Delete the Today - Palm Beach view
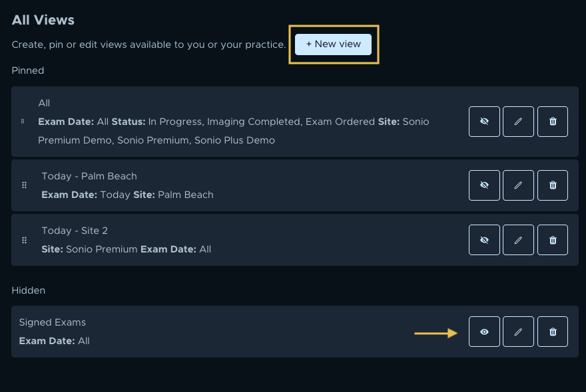 tap(552, 185)
